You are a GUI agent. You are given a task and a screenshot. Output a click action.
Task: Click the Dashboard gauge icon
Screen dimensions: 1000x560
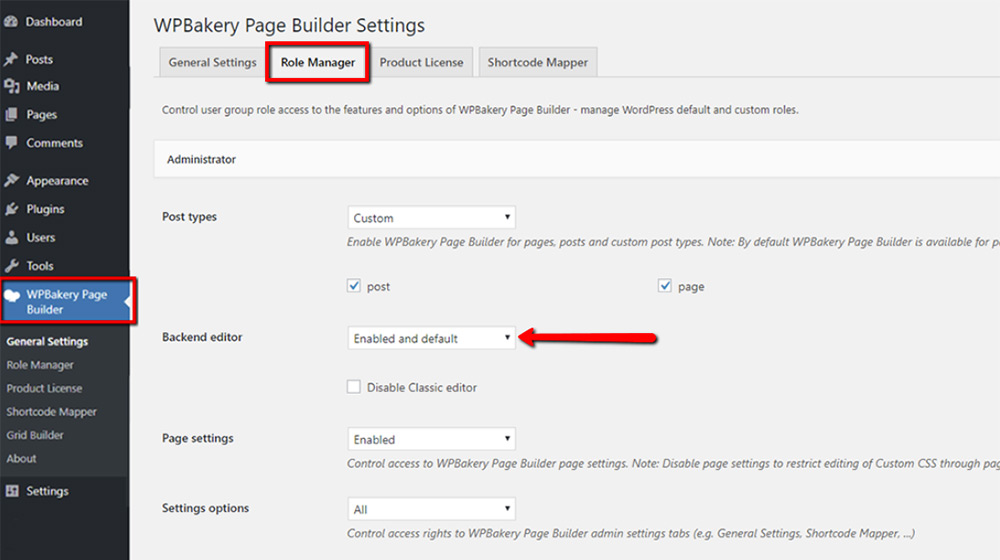click(11, 22)
